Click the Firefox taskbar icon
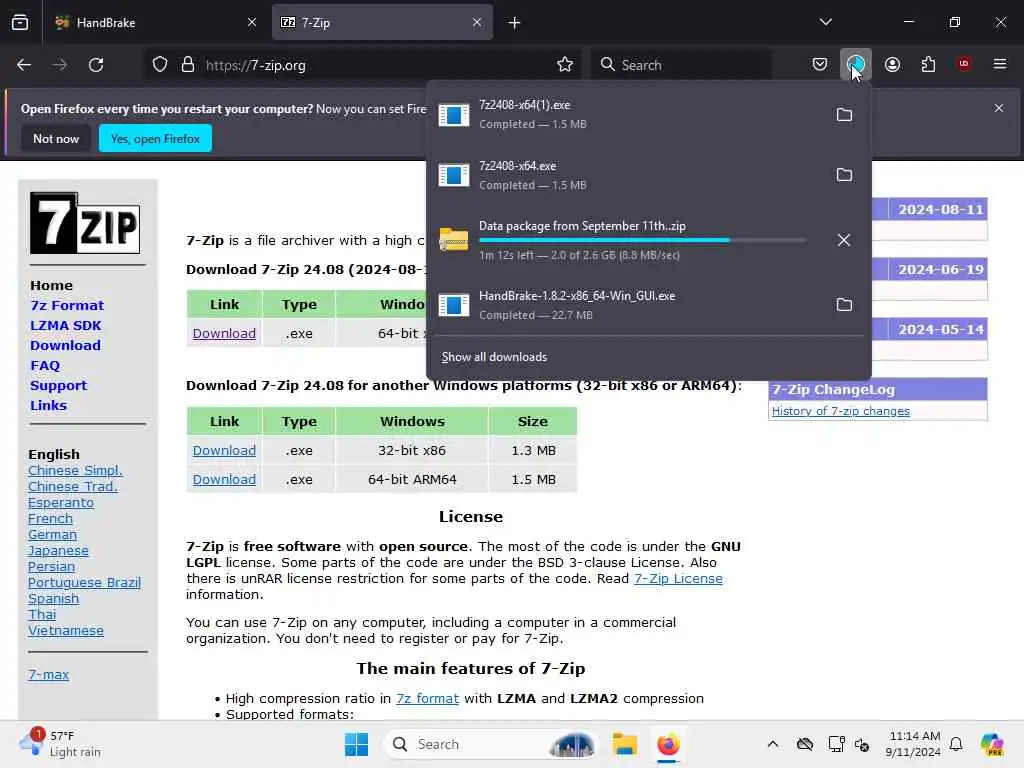Viewport: 1024px width, 768px height. pyautogui.click(x=668, y=744)
